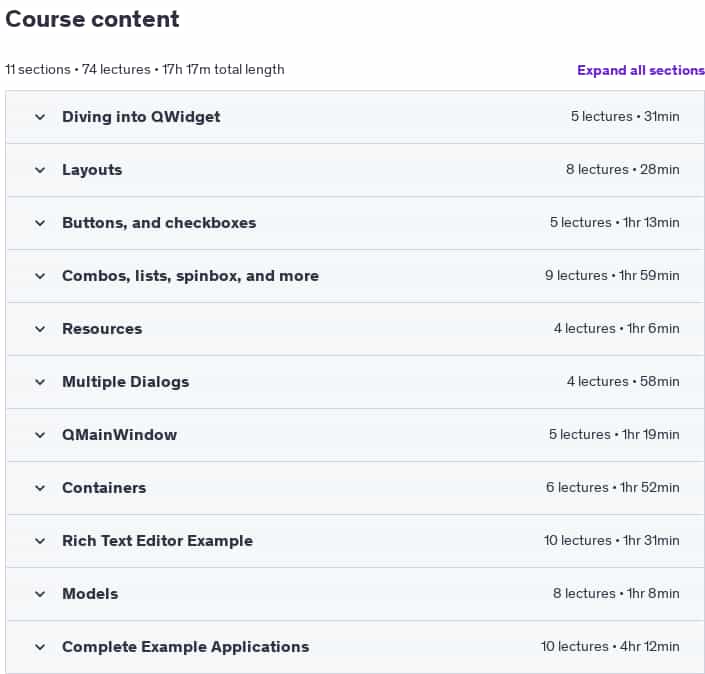Image resolution: width=705 pixels, height=674 pixels.
Task: Expand the Layouts section chevron
Action: click(x=40, y=170)
